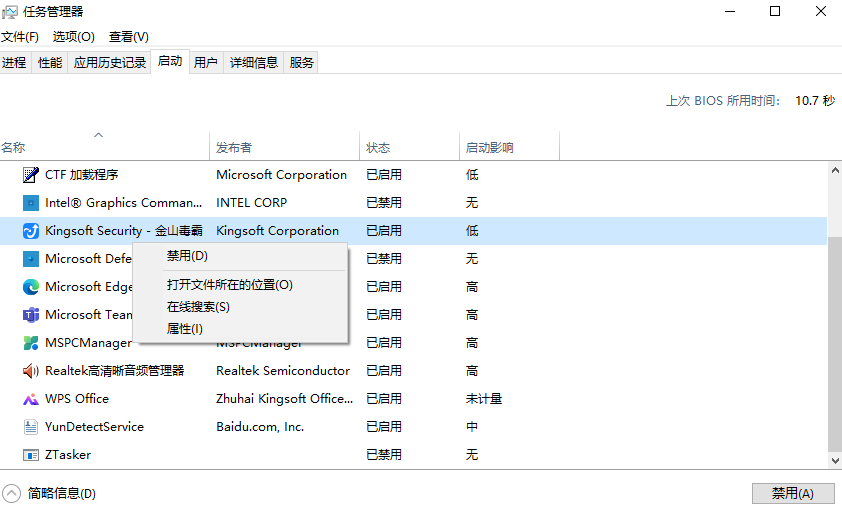
Task: Sort by the 名称 column header
Action: click(x=105, y=146)
